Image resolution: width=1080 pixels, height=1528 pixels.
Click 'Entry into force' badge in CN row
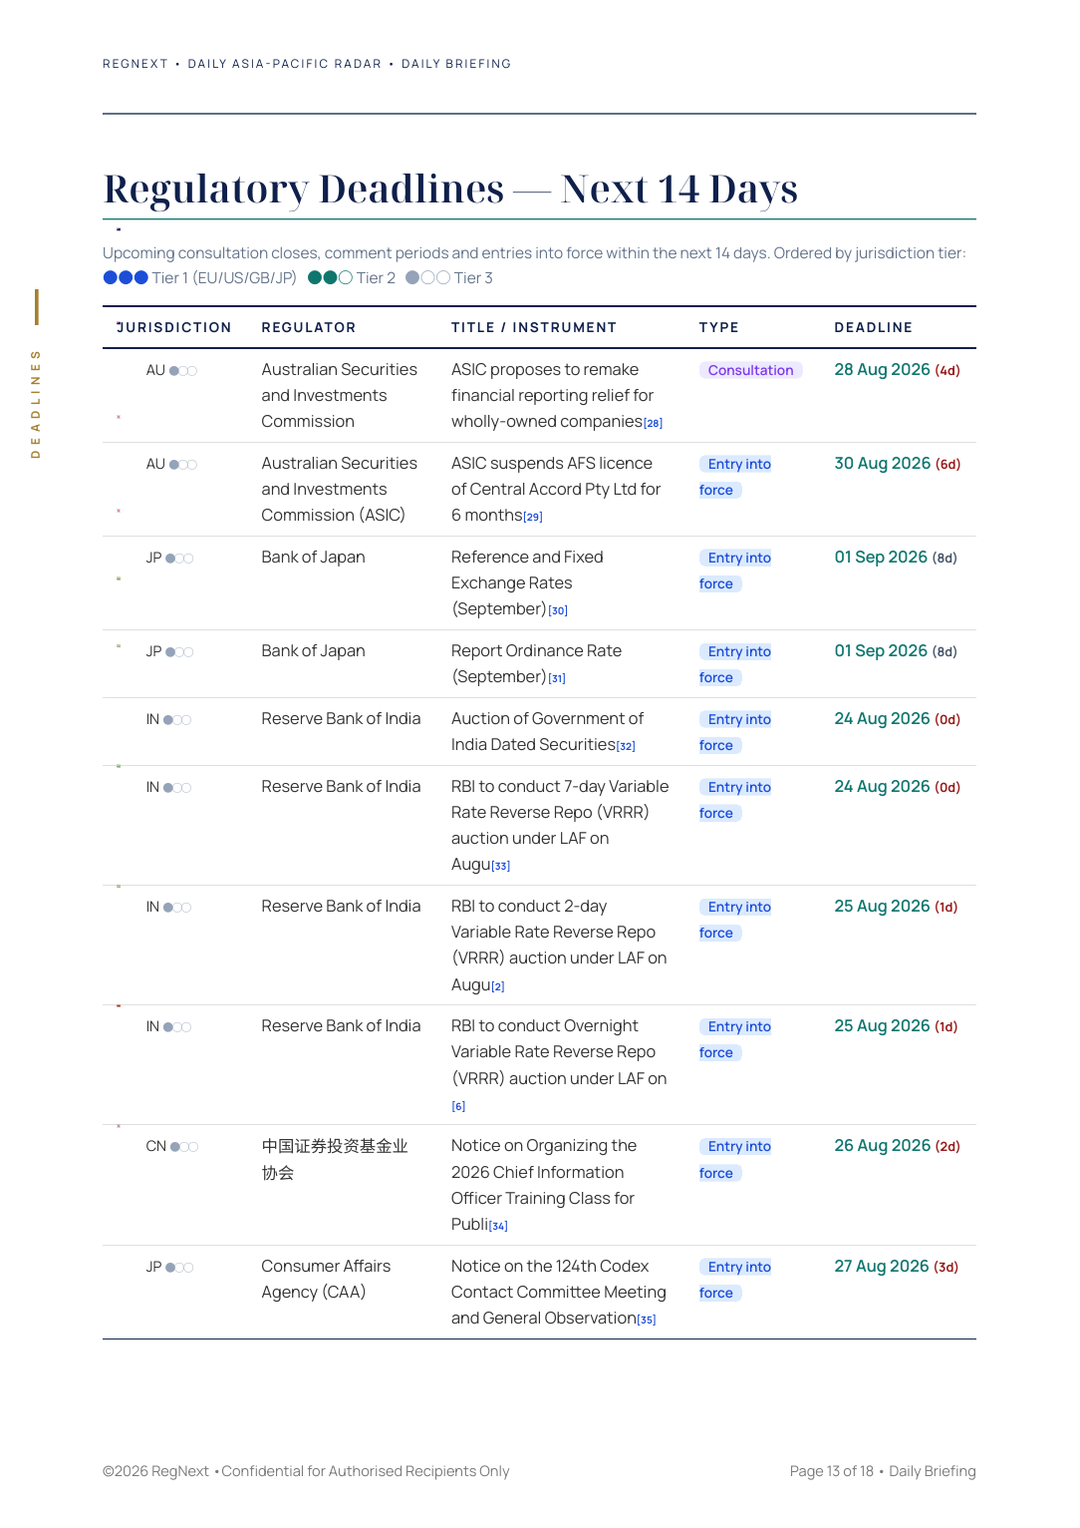pos(735,1160)
